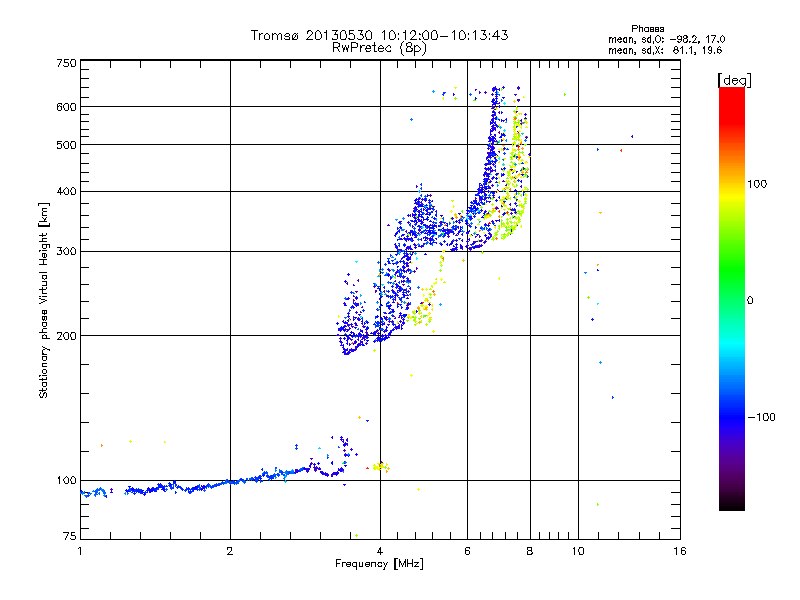The image size is (800, 600).
Task: Click the 'mean, sd,O: -98.2, 17.0' line
Action: [x=666, y=39]
